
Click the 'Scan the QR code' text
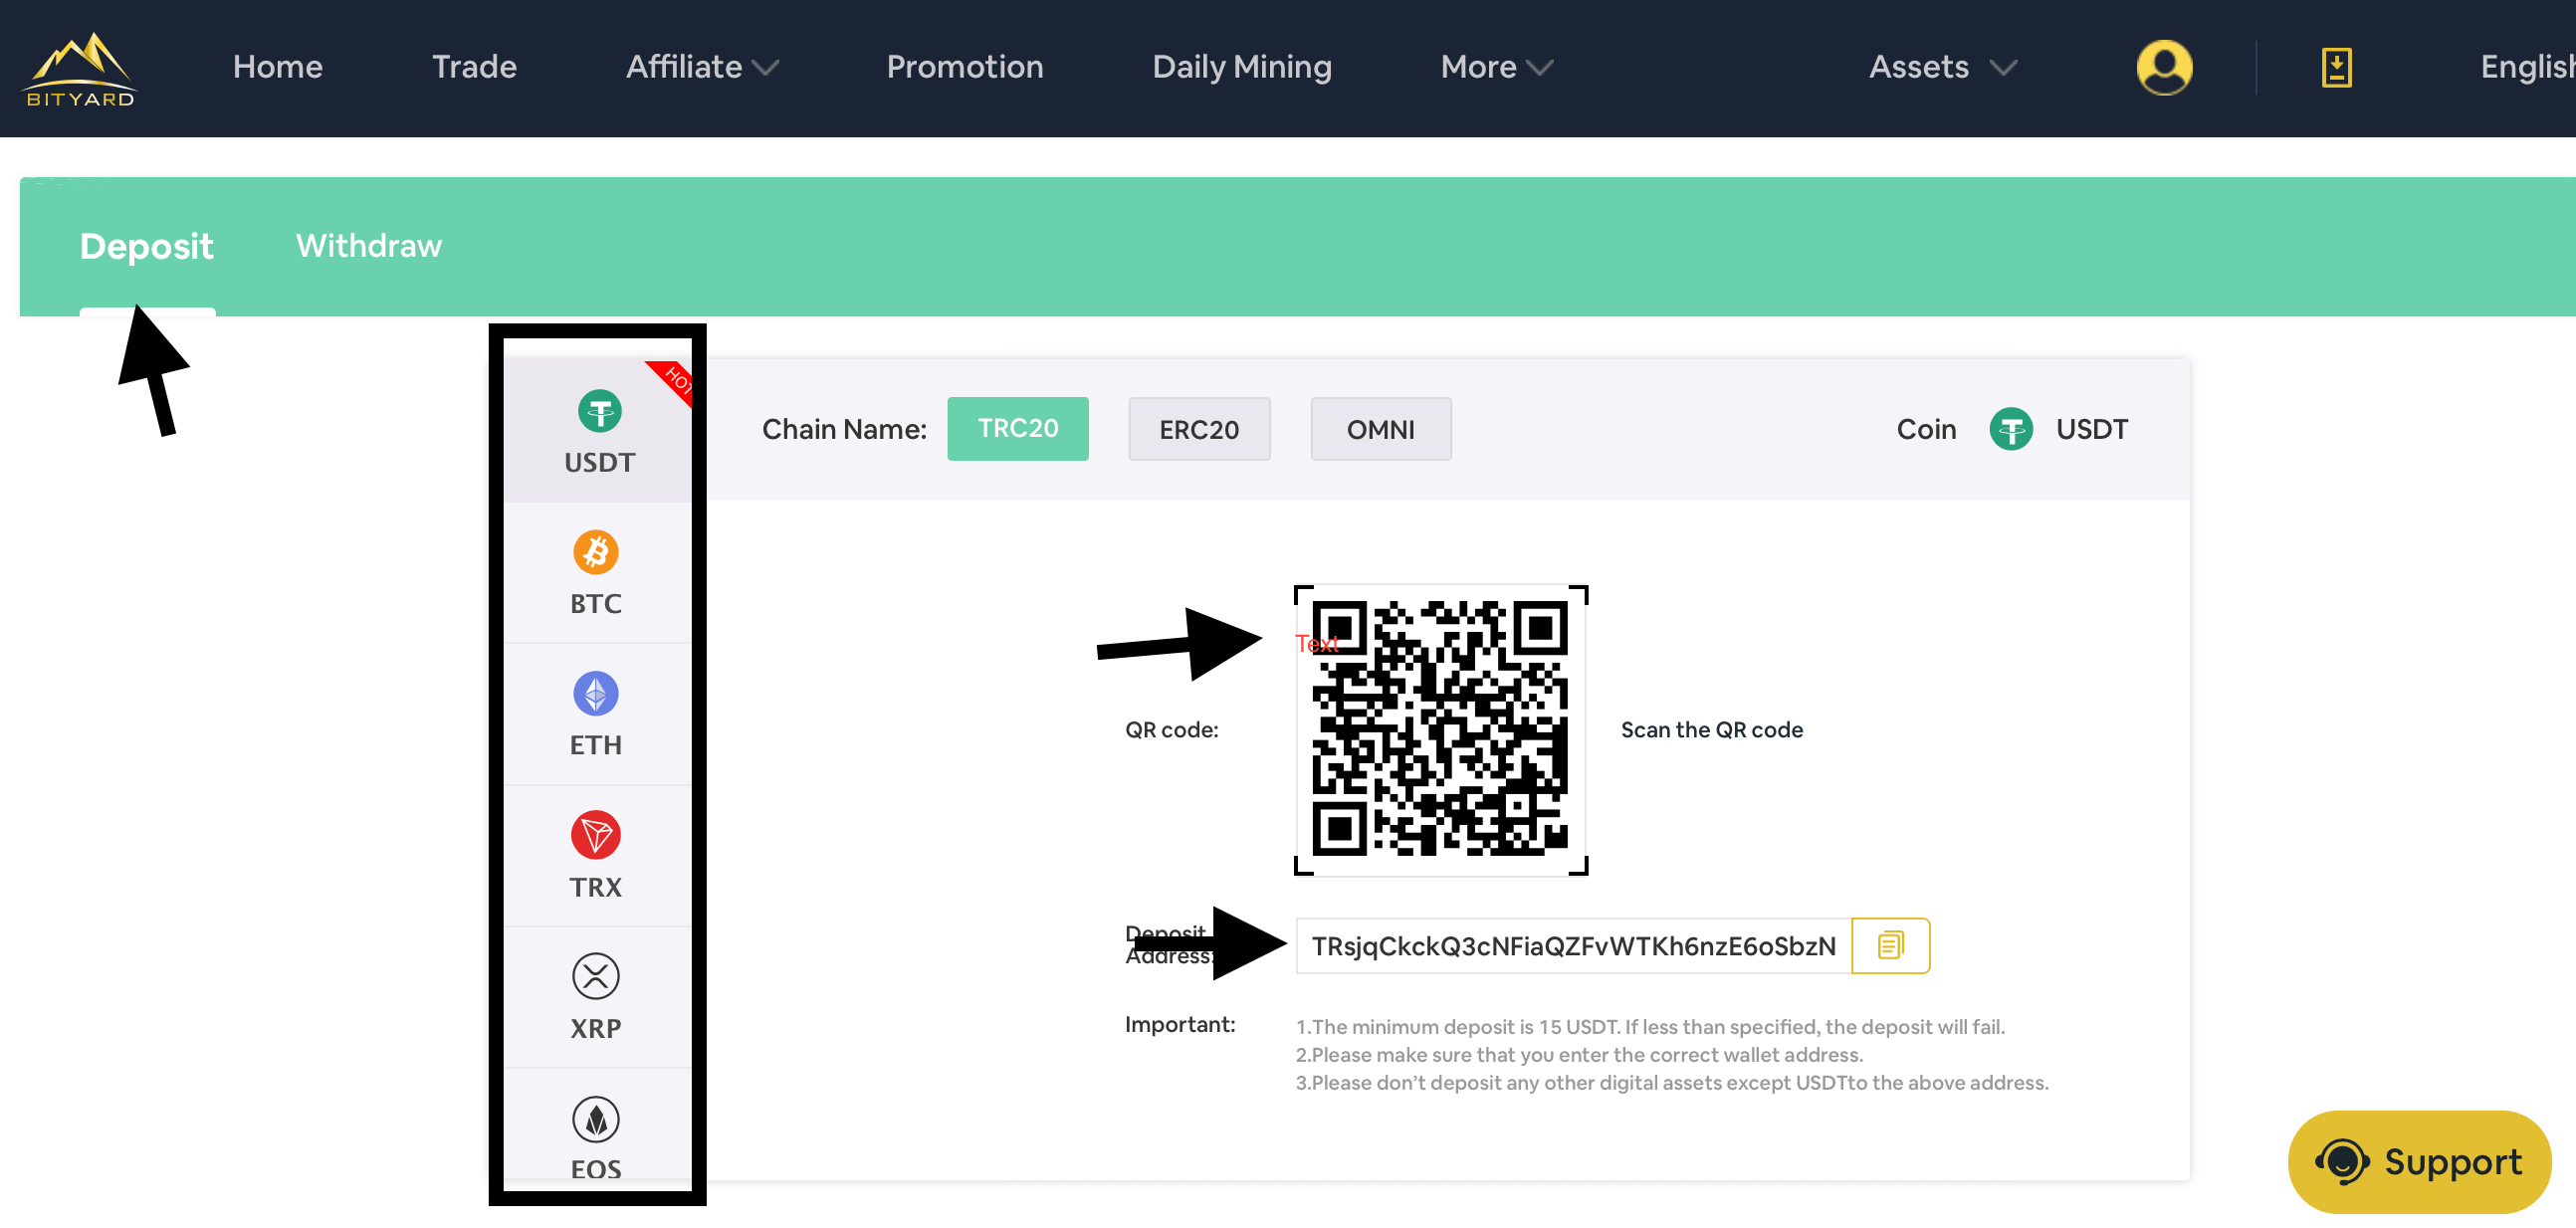[x=1711, y=730]
